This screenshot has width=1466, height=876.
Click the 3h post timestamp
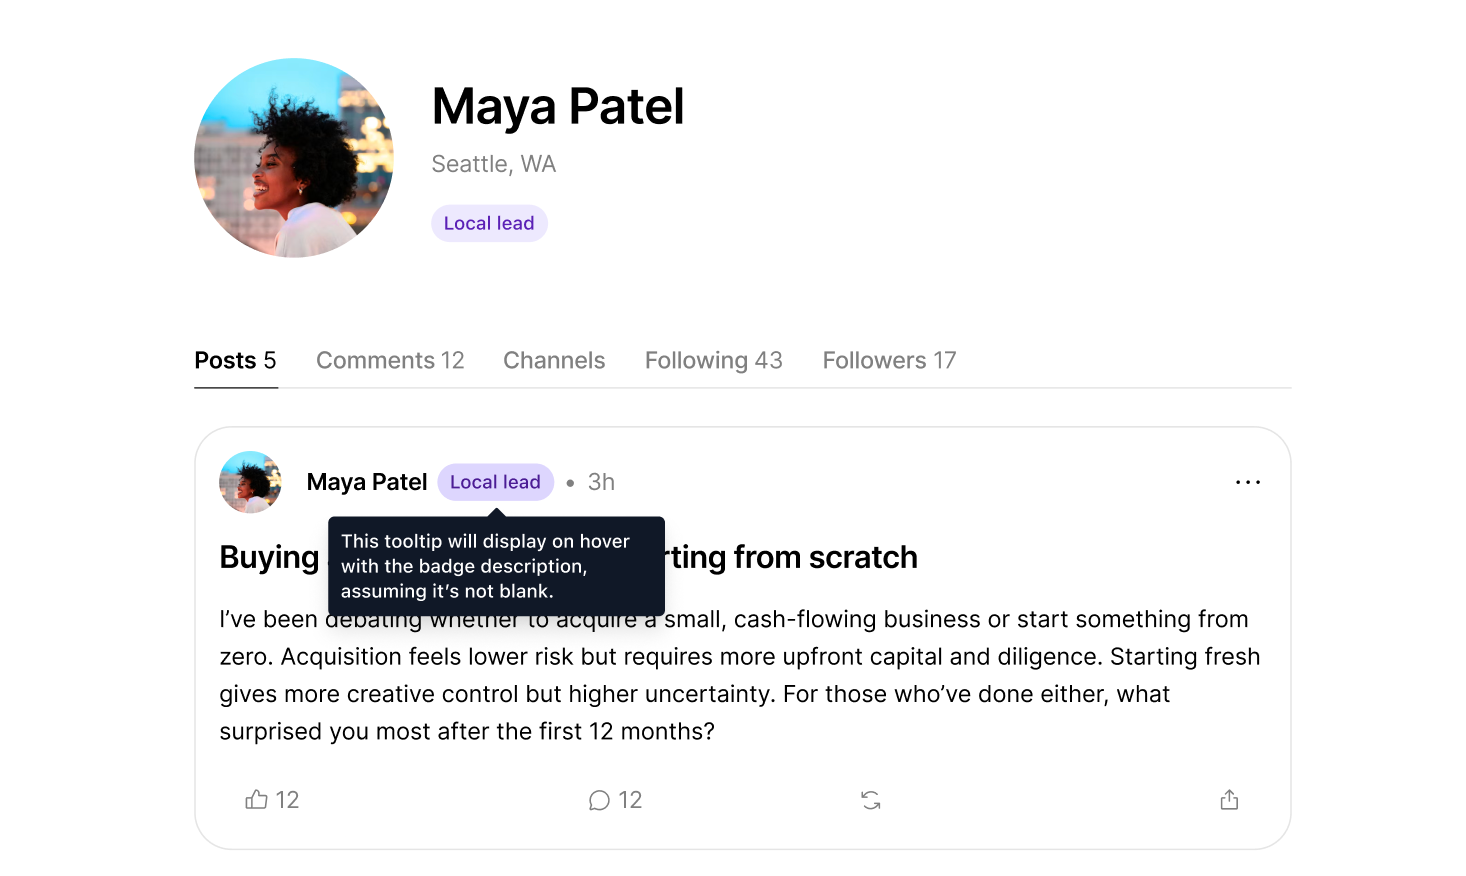click(x=601, y=482)
